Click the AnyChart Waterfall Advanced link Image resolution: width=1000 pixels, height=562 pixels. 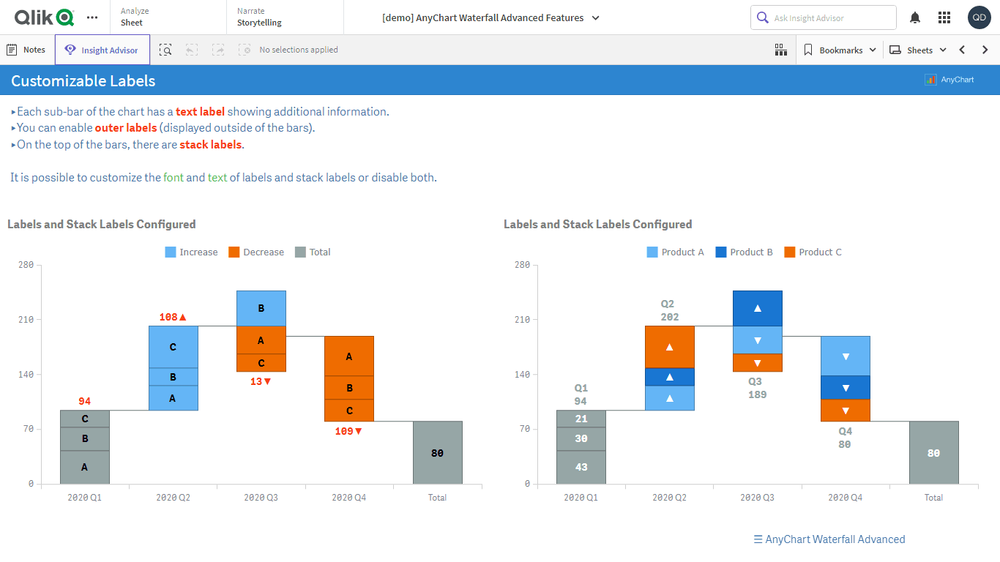829,539
